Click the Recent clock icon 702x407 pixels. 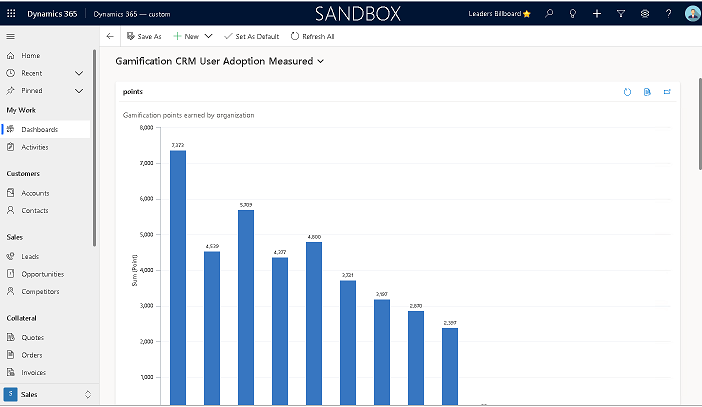11,73
